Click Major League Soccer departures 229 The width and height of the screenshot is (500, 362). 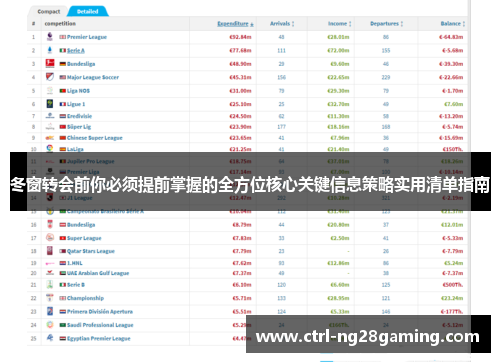click(x=386, y=77)
